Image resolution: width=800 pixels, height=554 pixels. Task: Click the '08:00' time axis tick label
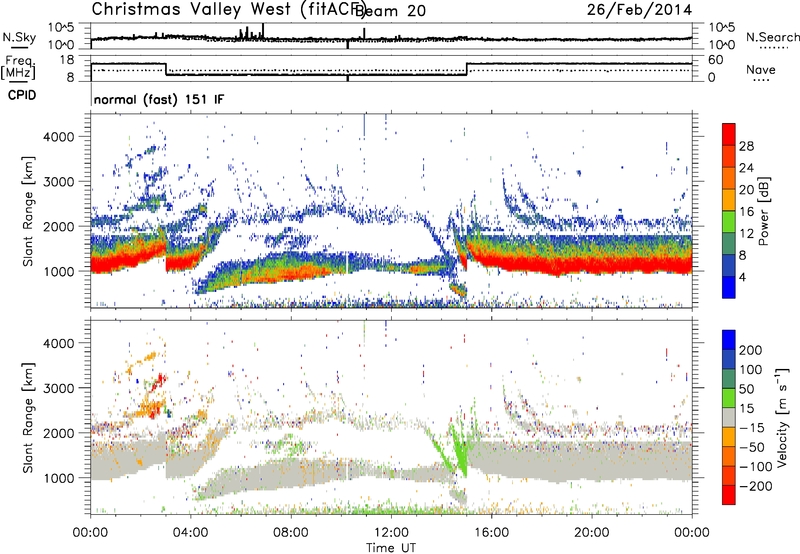pyautogui.click(x=291, y=532)
